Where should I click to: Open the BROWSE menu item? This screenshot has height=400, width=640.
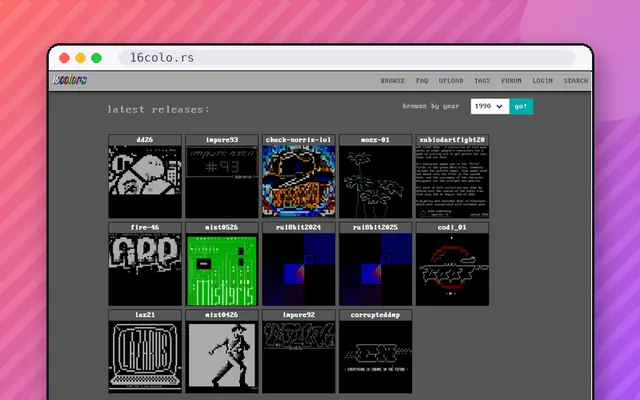coord(393,81)
